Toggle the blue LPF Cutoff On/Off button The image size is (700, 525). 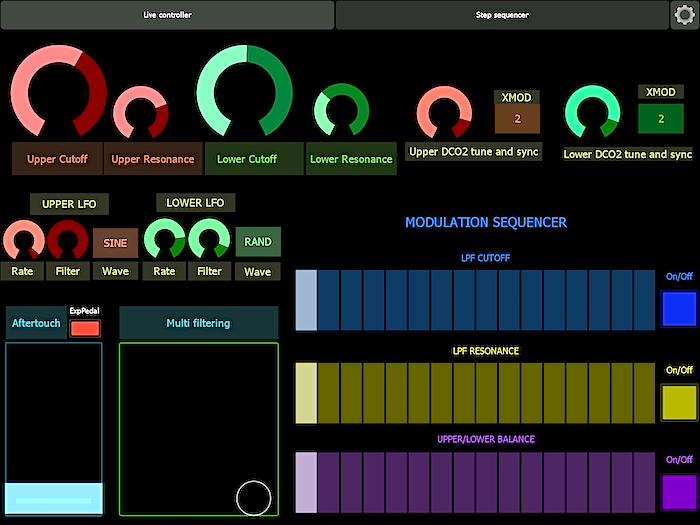pyautogui.click(x=679, y=309)
